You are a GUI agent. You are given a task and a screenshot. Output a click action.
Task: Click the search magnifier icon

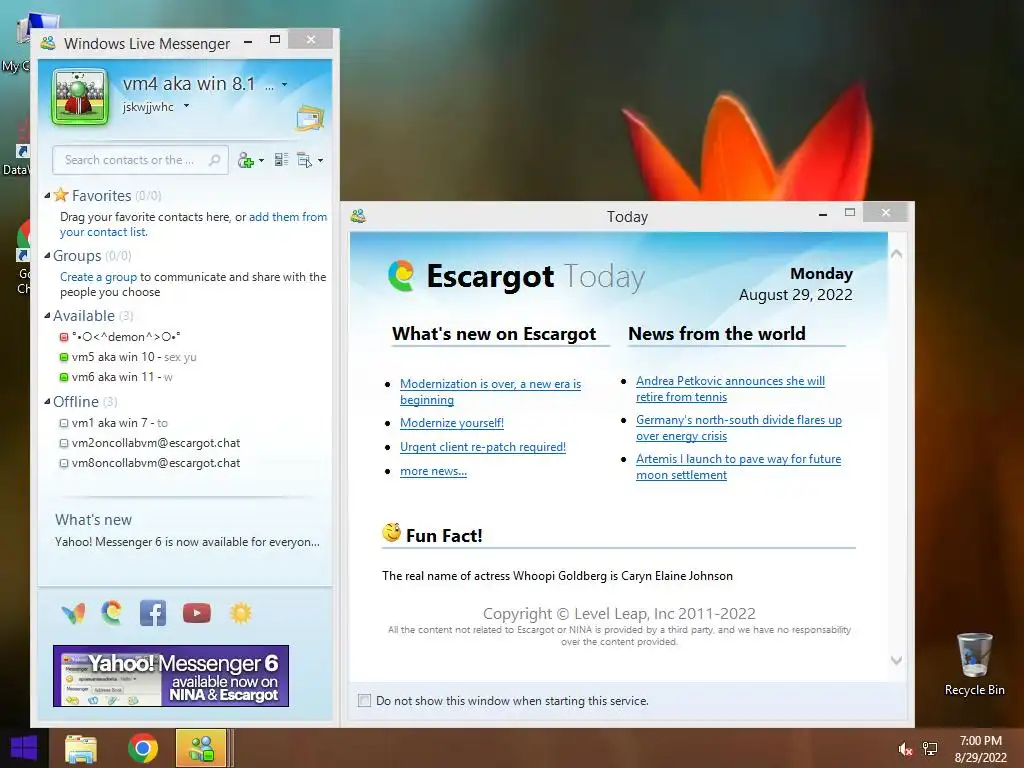tap(214, 160)
